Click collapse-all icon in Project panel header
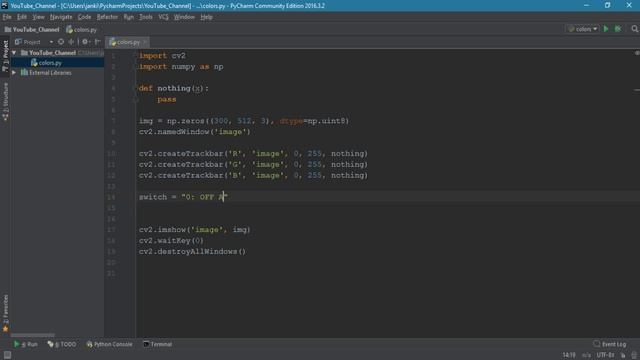This screenshot has height=360, width=640. 71,42
